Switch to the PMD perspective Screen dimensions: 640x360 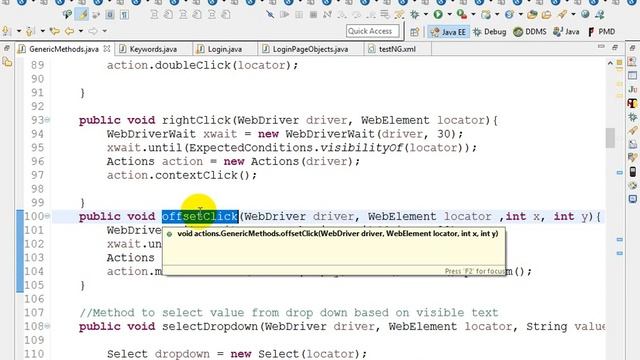pos(601,32)
